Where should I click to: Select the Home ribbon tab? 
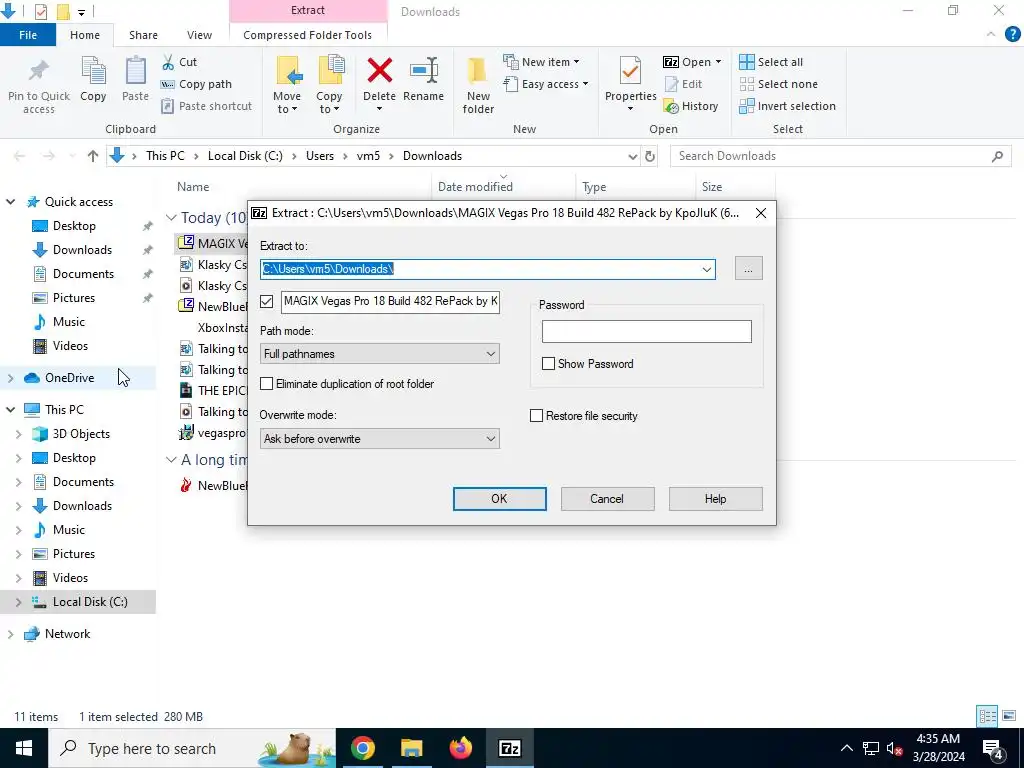coord(85,35)
